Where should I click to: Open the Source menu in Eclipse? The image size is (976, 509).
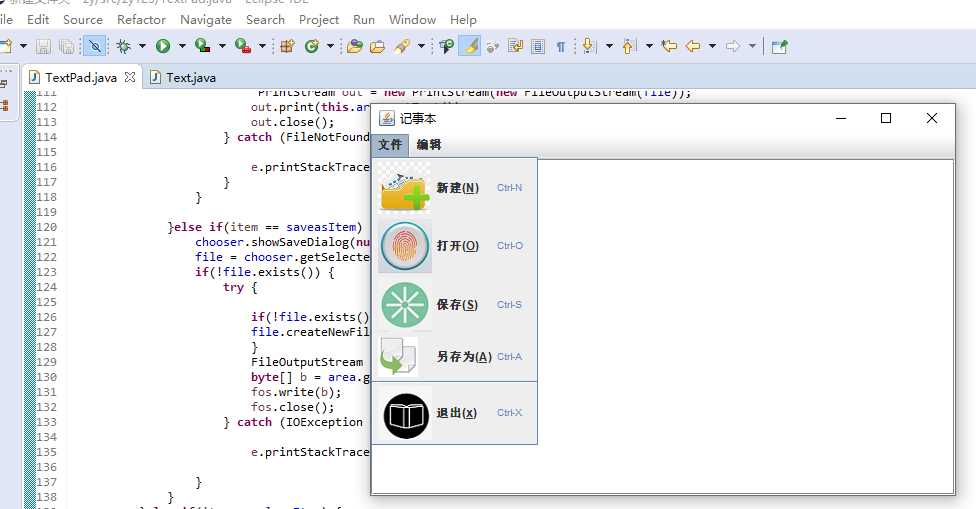(83, 20)
